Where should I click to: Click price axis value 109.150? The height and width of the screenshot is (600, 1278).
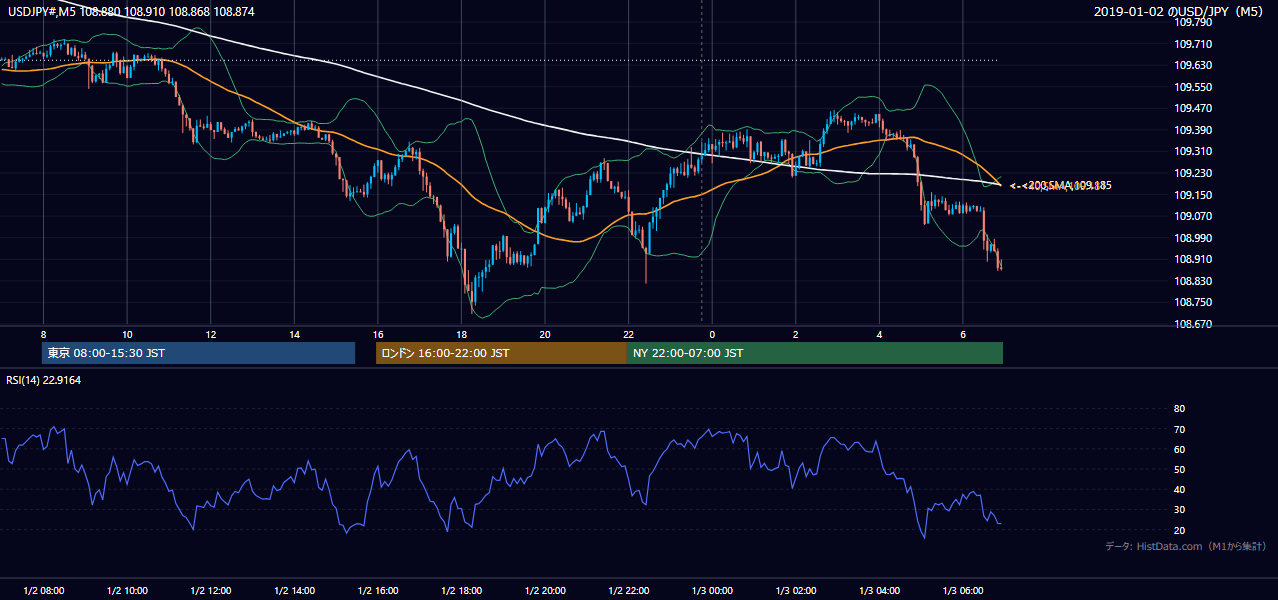click(1193, 195)
